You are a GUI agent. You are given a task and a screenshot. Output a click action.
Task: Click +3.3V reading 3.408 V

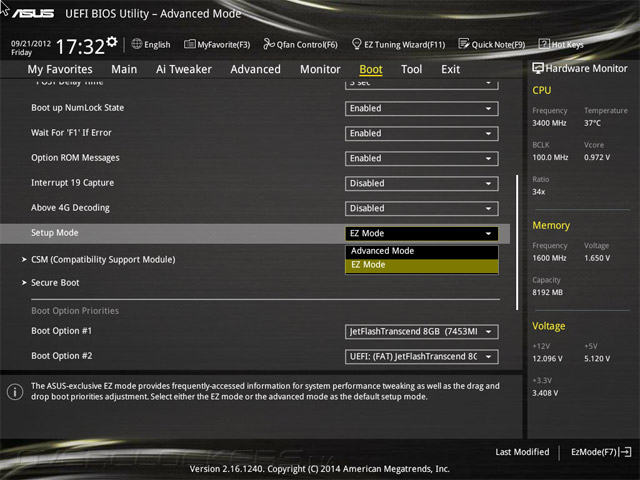pyautogui.click(x=545, y=393)
